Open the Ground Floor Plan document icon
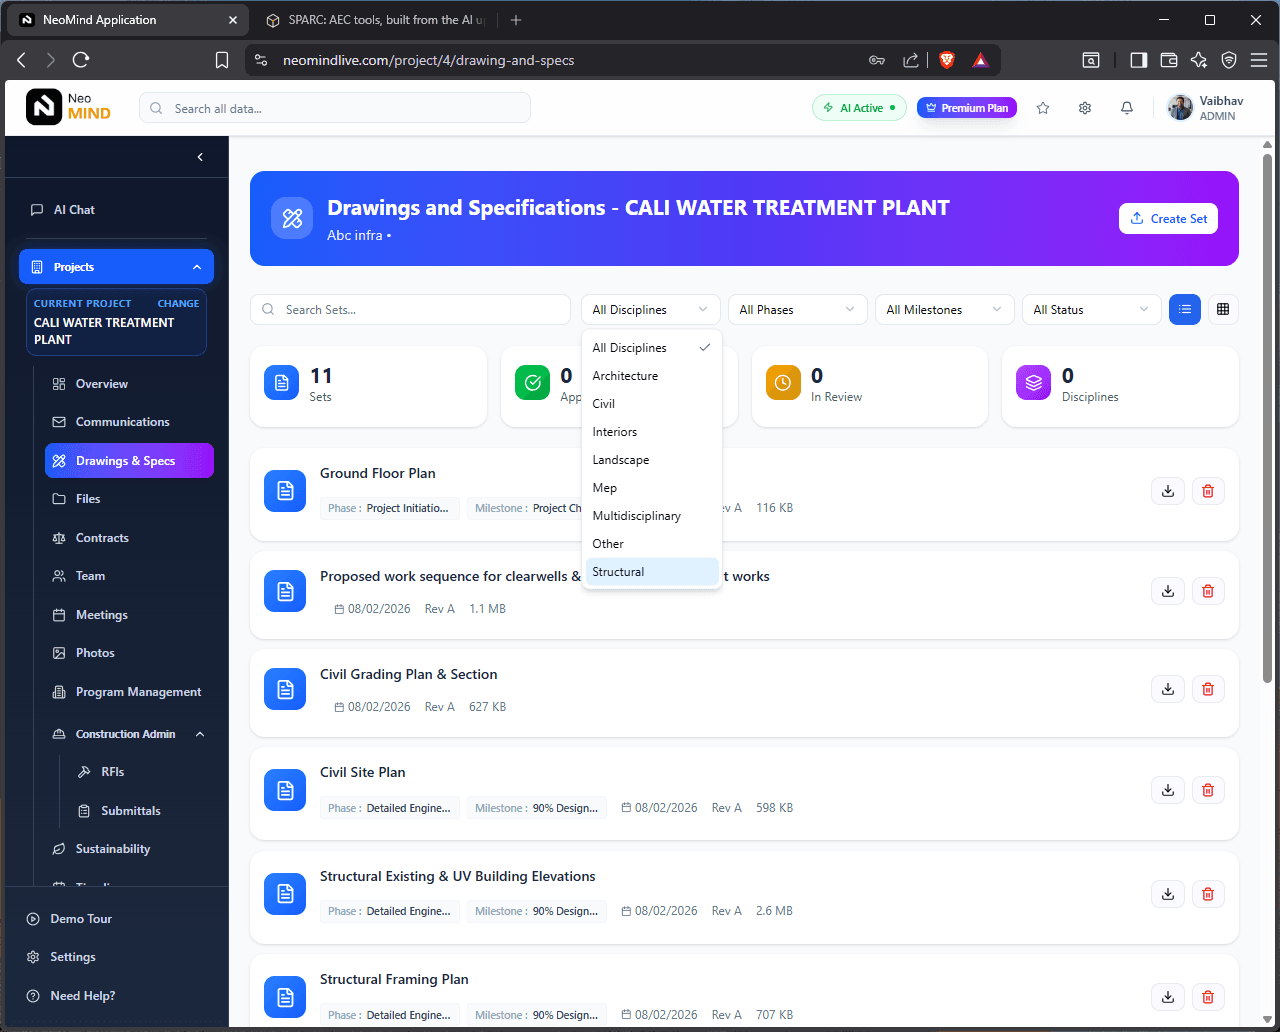Screen dimensions: 1280x1032 (285, 491)
